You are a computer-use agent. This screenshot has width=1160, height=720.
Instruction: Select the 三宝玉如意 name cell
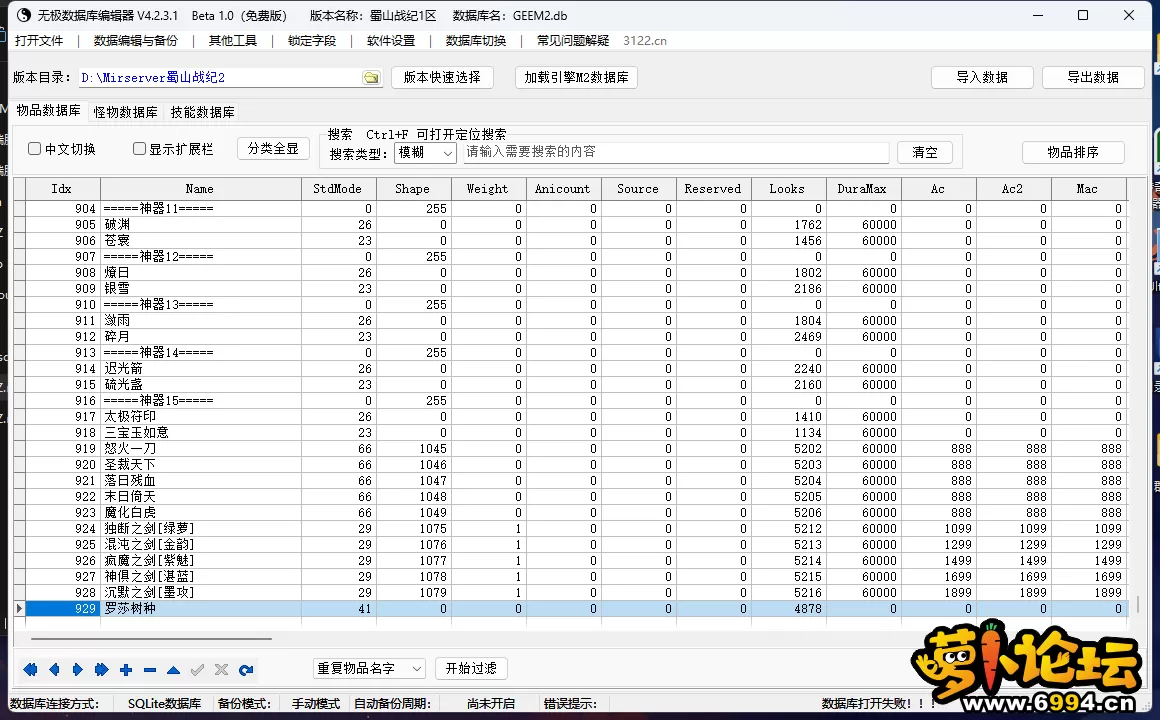click(x=200, y=432)
